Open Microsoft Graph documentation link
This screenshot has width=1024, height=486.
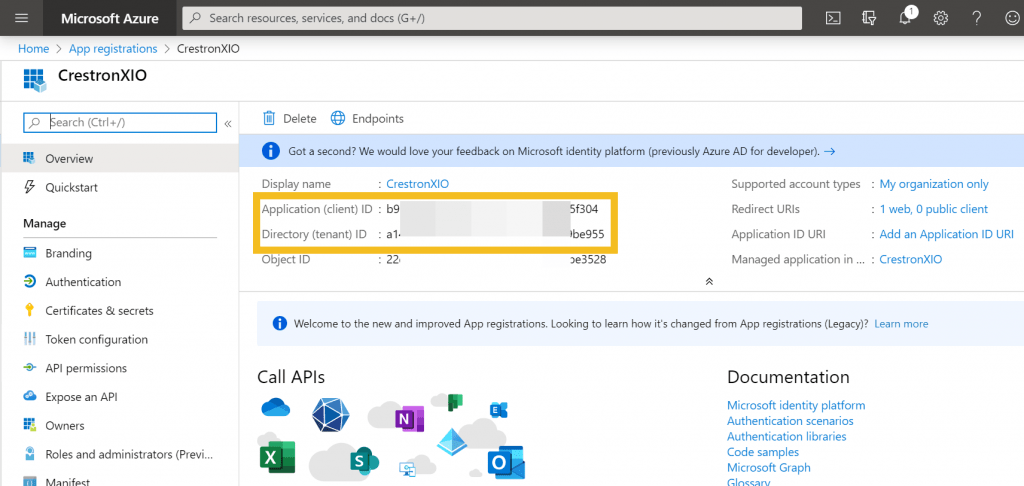tap(768, 468)
